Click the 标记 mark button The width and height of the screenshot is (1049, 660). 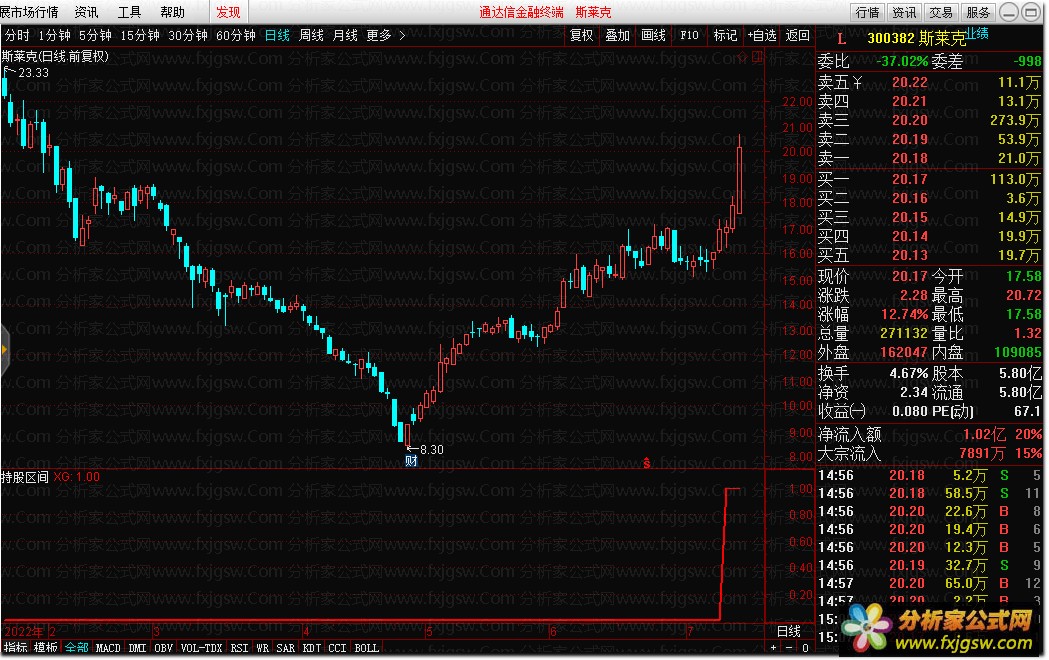(725, 35)
